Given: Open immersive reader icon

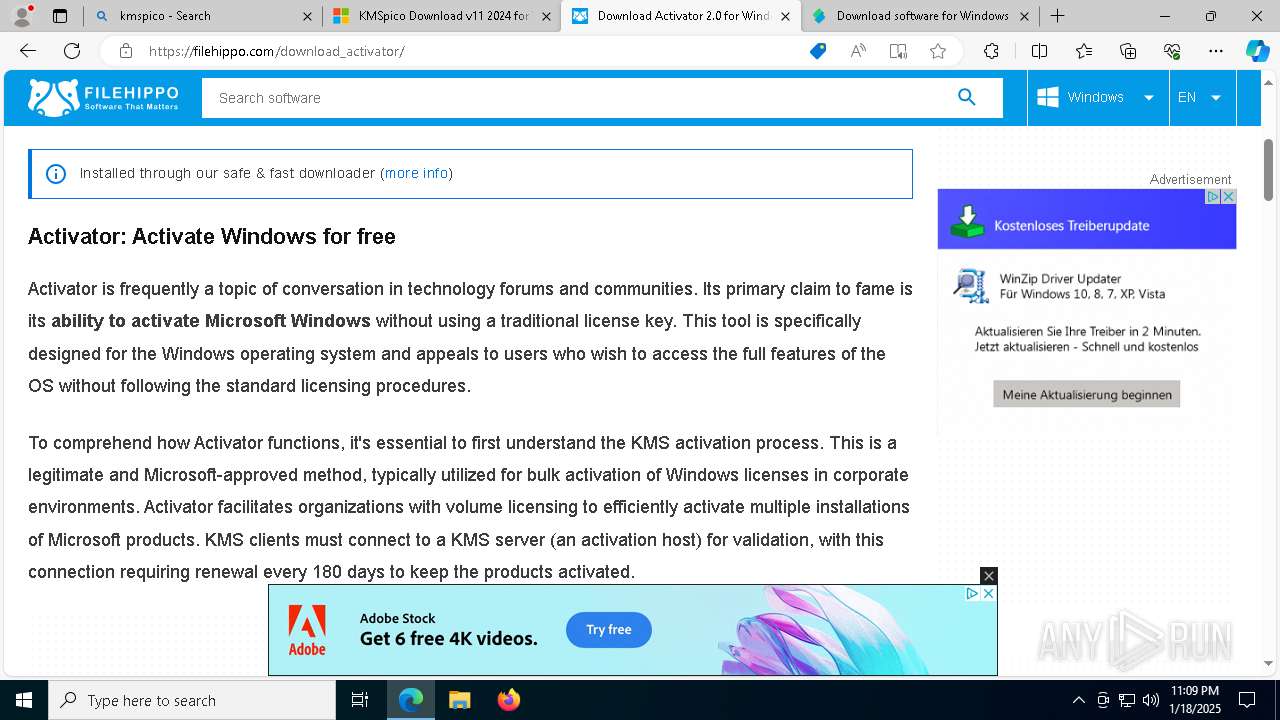Looking at the screenshot, I should [898, 51].
